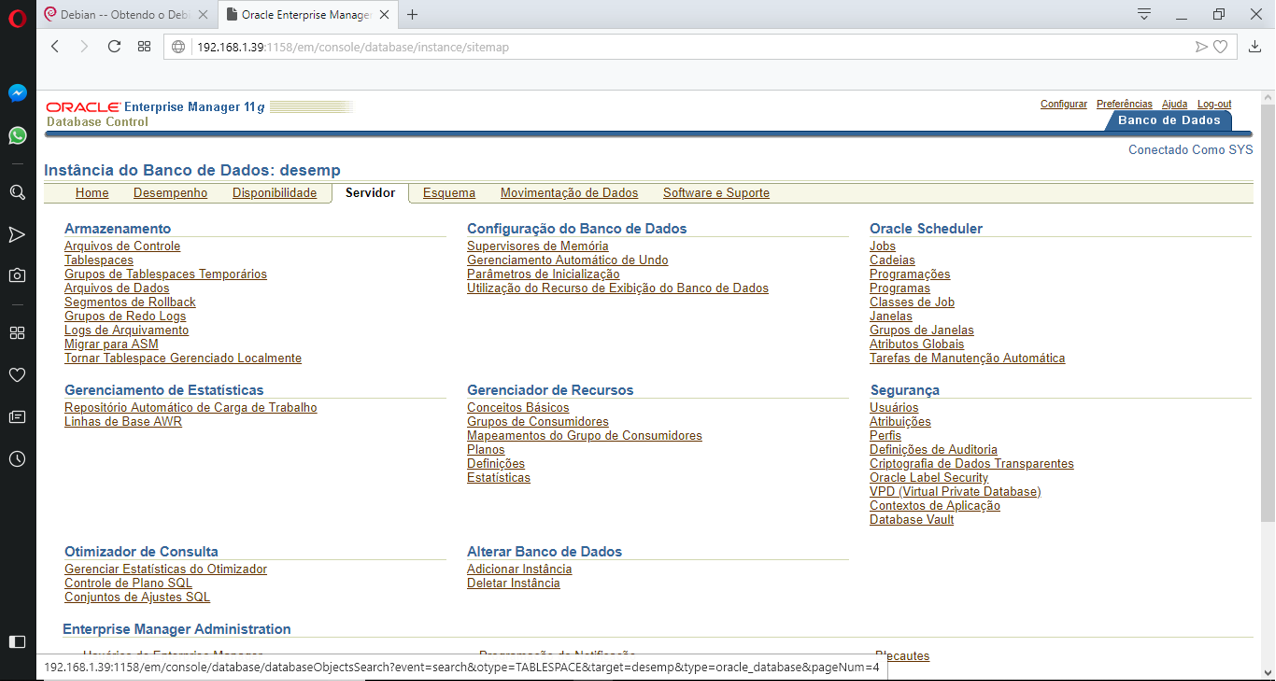The width and height of the screenshot is (1276, 681).
Task: Send page to My Flow from address bar
Action: pos(1201,47)
